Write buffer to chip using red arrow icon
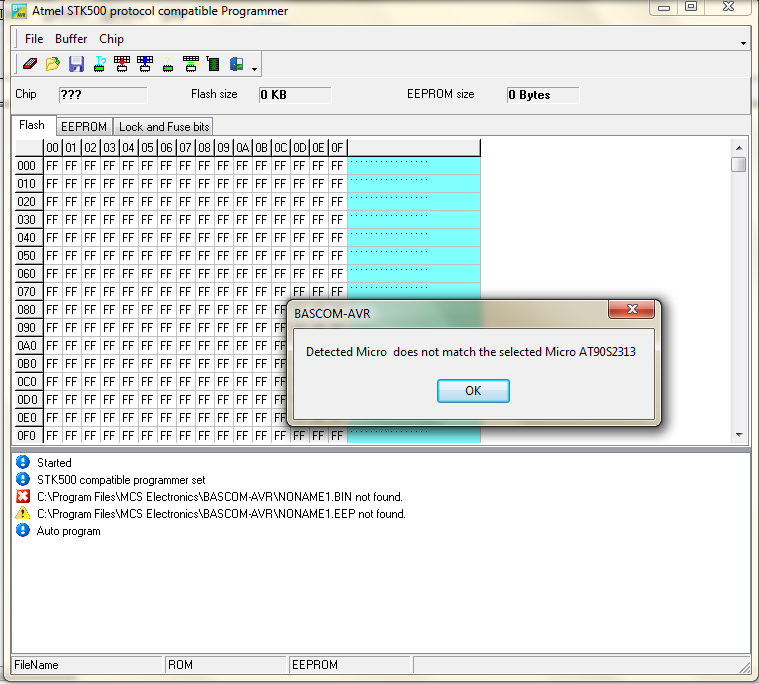Image resolution: width=759 pixels, height=684 pixels. click(x=122, y=64)
